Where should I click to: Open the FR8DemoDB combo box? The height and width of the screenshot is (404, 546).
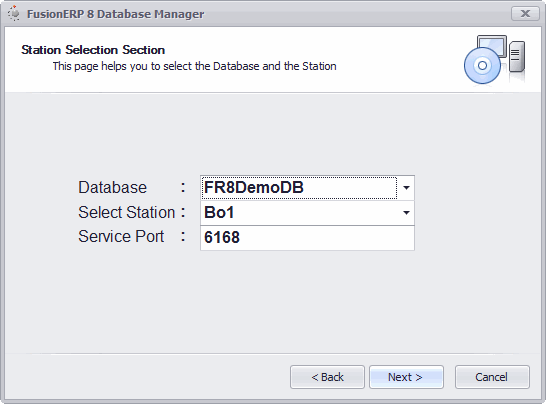[307, 188]
